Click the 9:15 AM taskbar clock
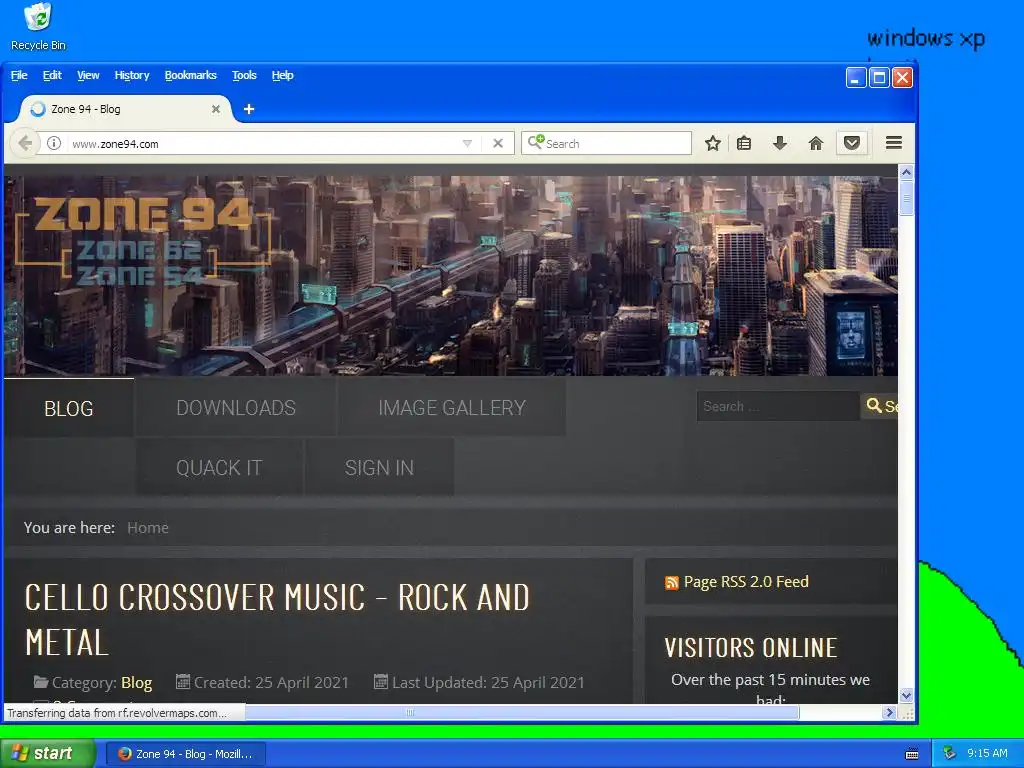Image resolution: width=1024 pixels, height=768 pixels. (x=987, y=753)
